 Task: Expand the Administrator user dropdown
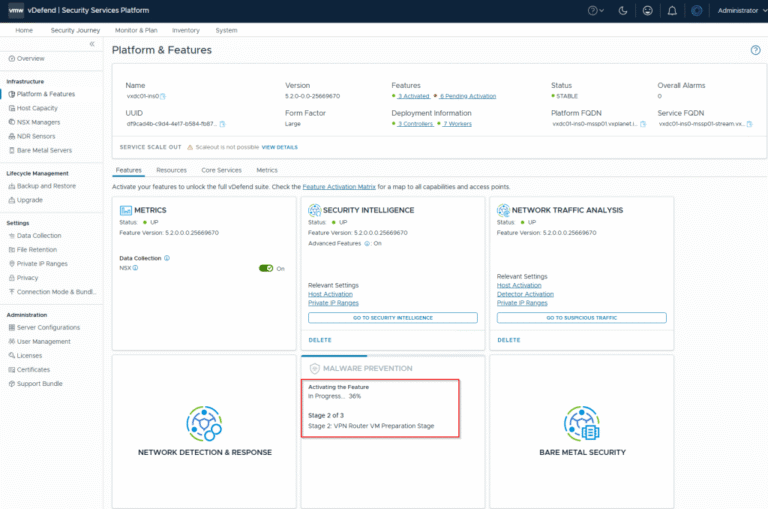point(742,10)
